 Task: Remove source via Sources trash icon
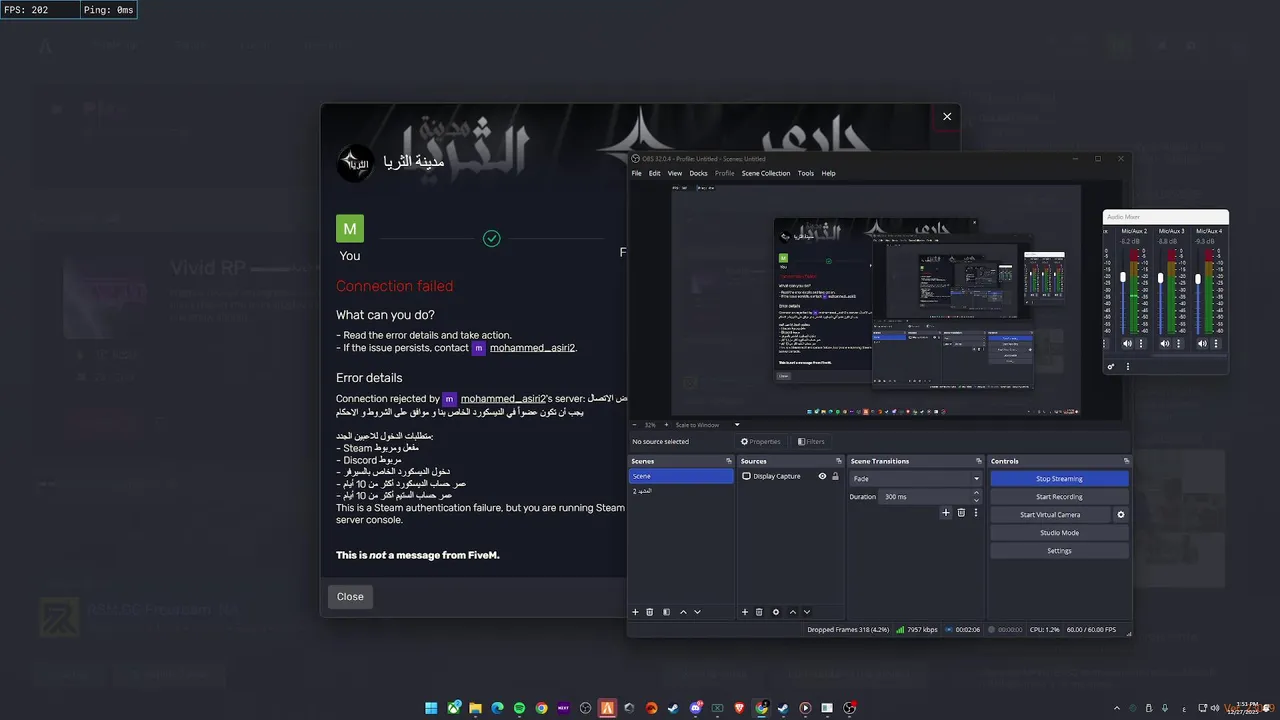(x=759, y=612)
